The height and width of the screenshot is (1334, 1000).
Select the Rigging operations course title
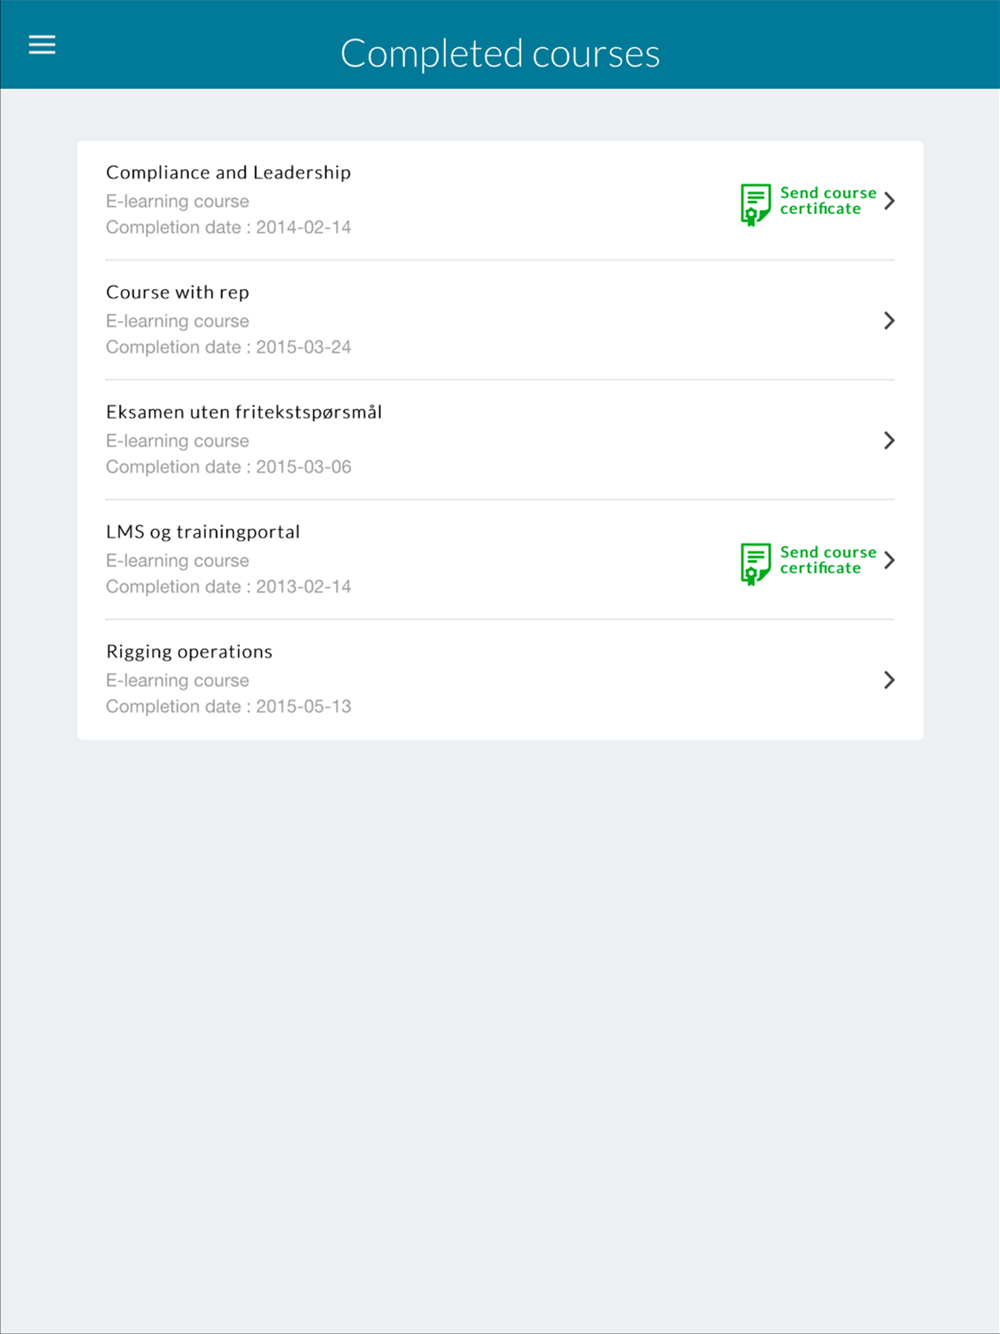coord(189,652)
